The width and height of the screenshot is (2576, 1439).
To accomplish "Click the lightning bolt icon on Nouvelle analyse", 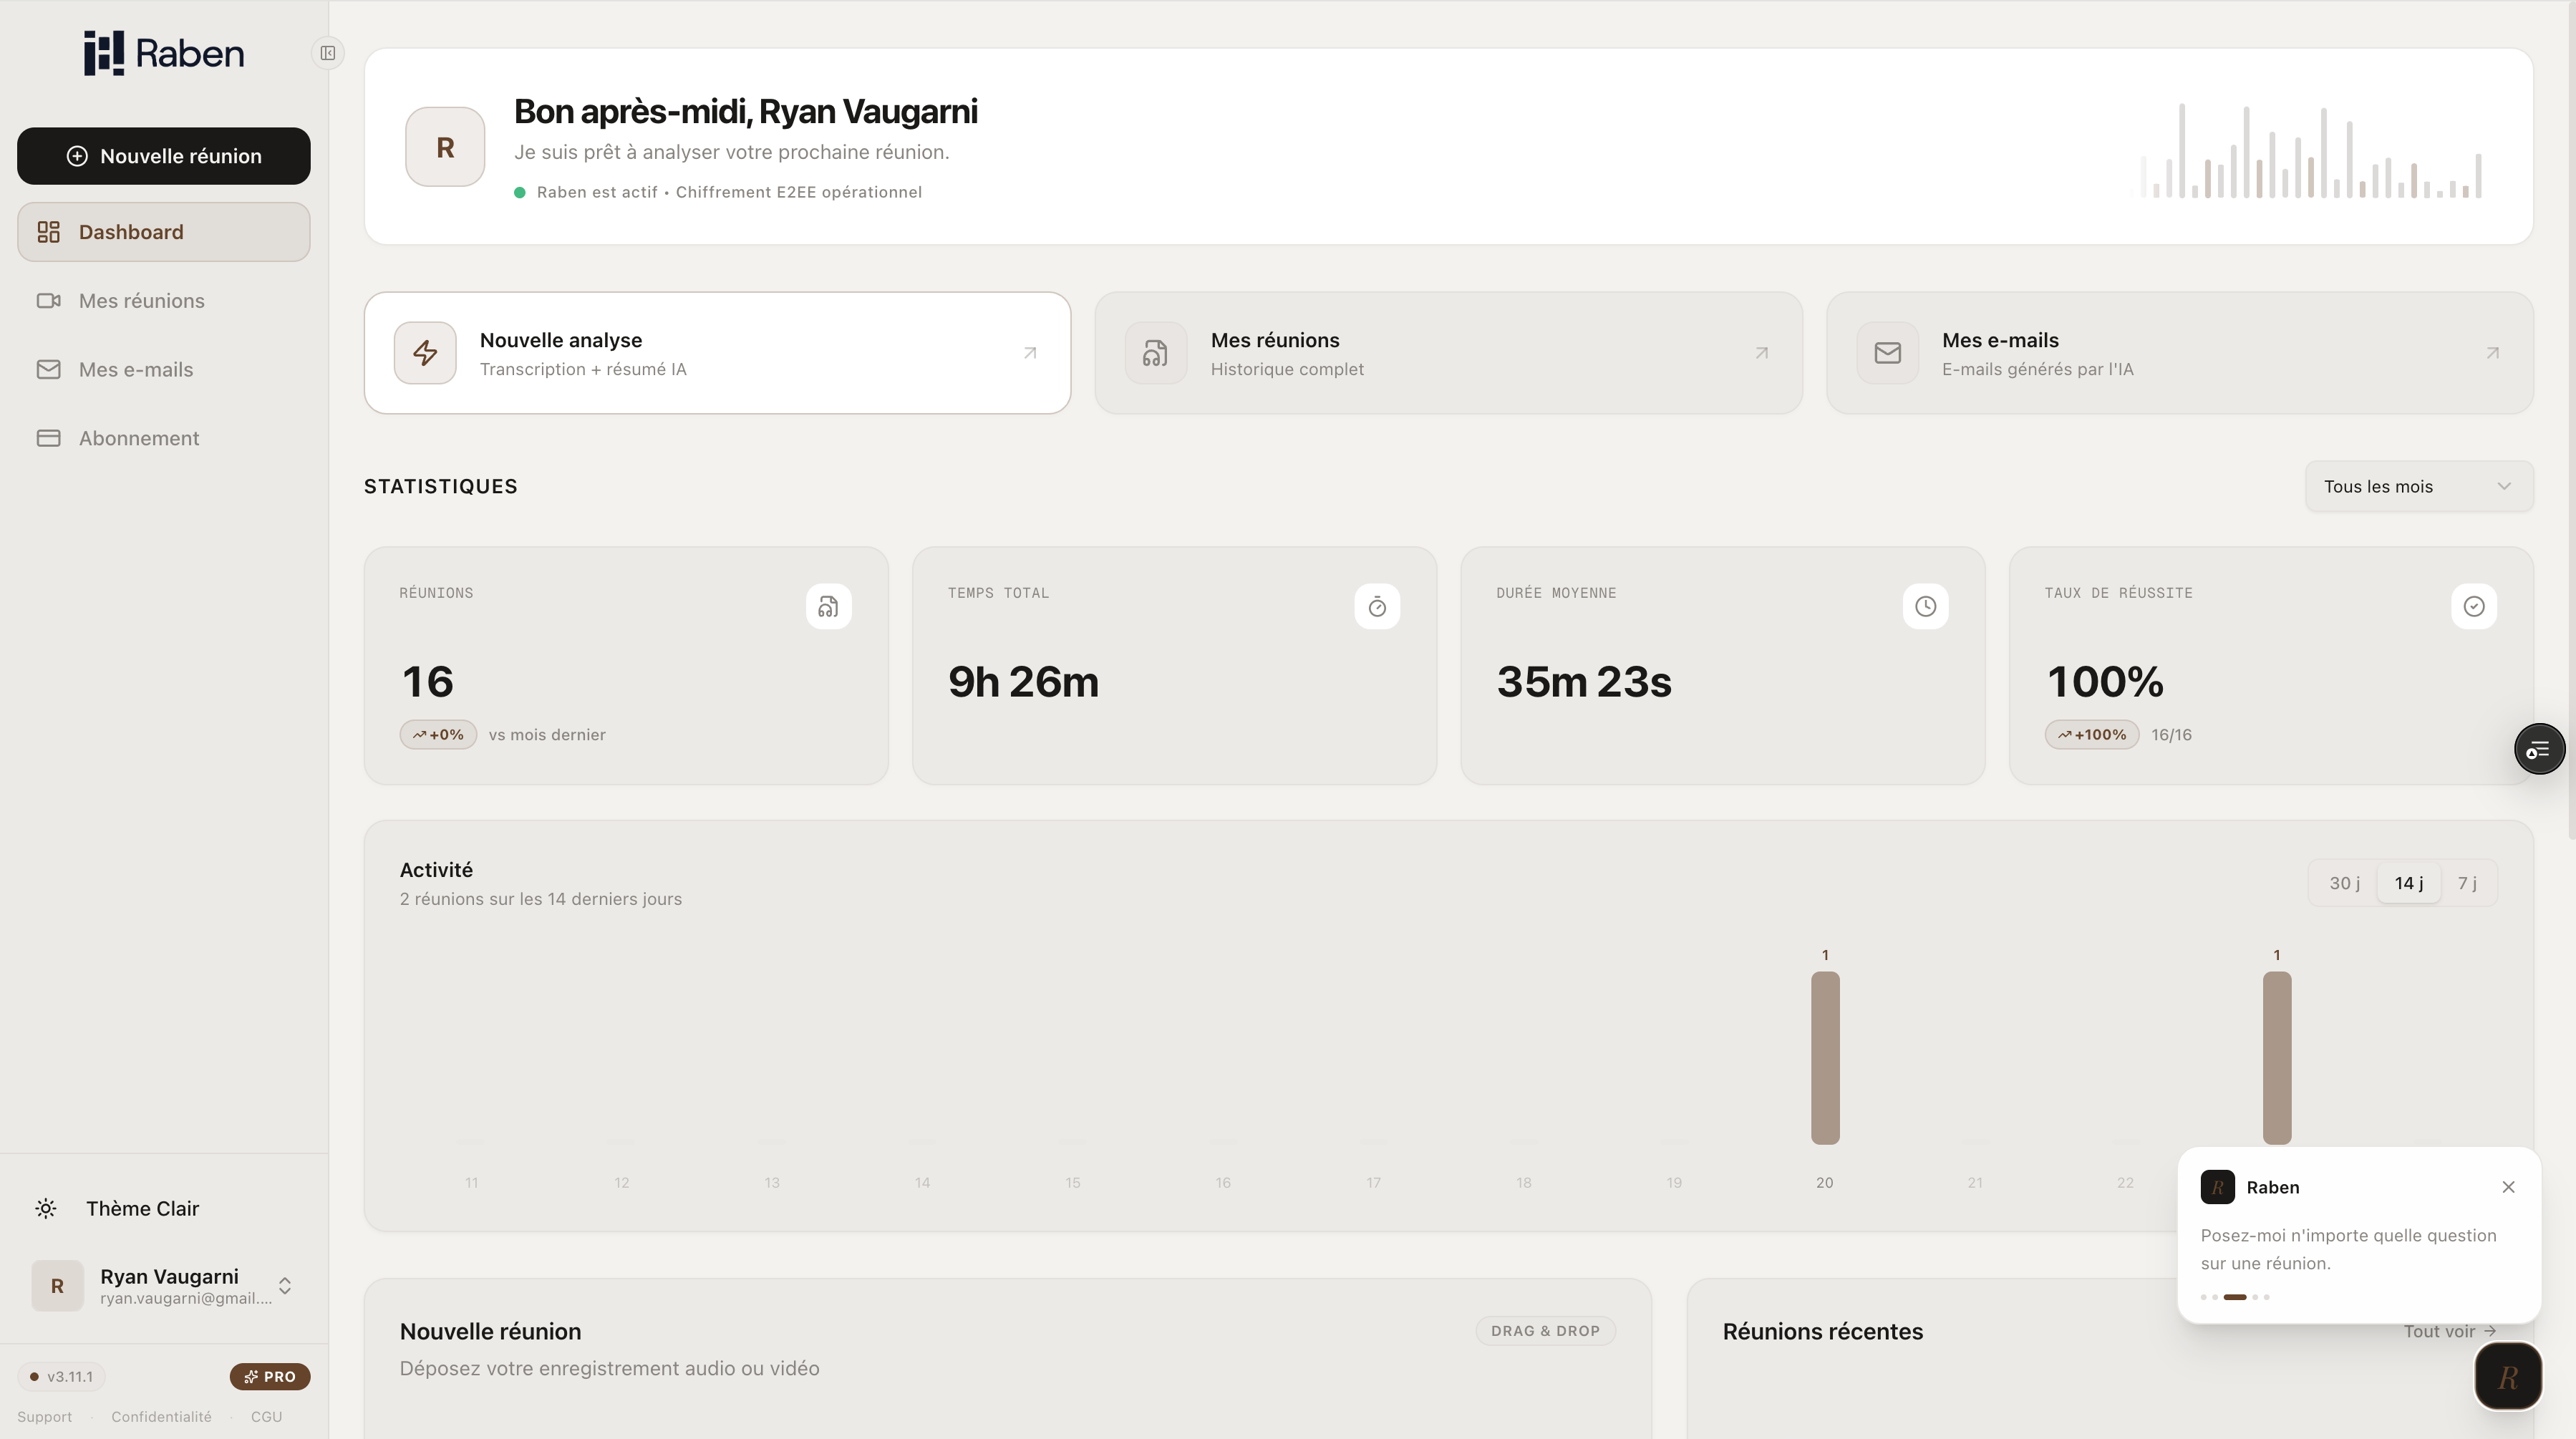I will pyautogui.click(x=425, y=353).
